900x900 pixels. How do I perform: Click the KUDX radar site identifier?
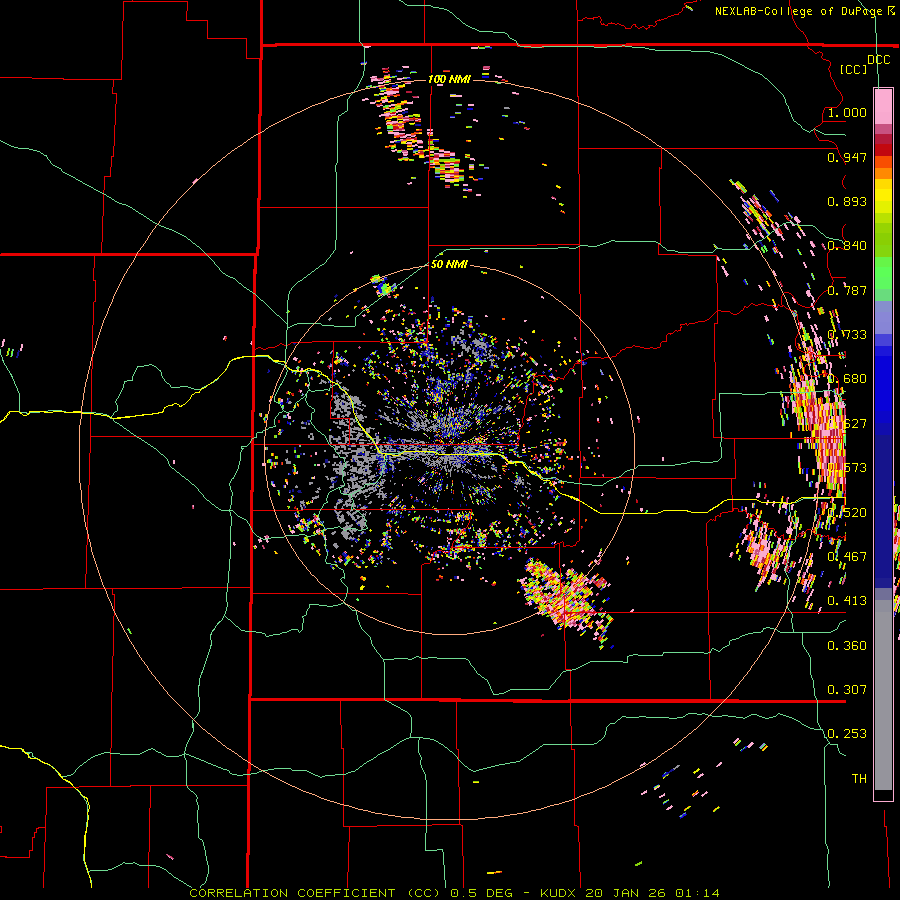tap(559, 893)
